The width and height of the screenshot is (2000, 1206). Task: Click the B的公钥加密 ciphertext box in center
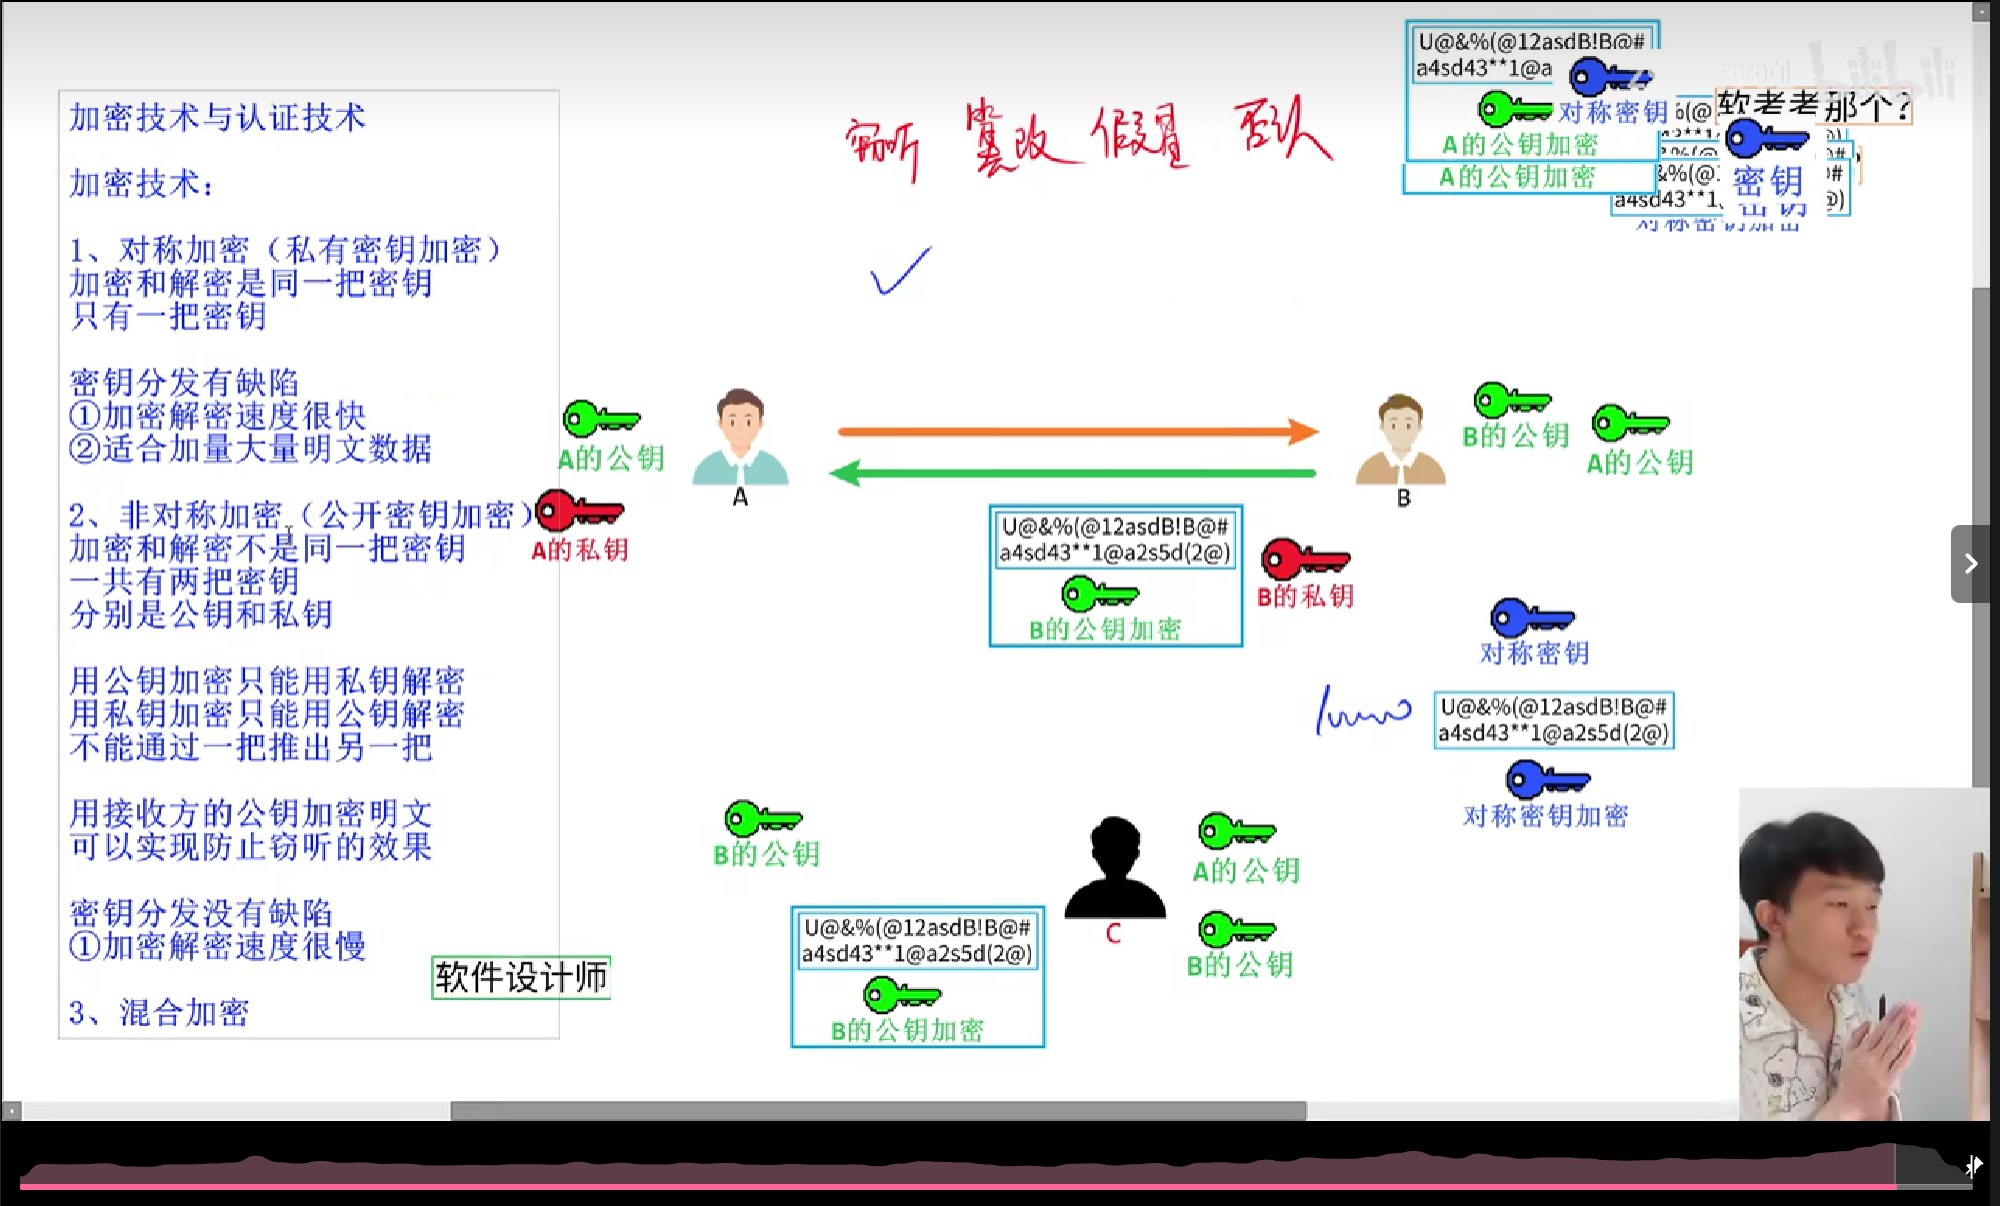[1115, 576]
